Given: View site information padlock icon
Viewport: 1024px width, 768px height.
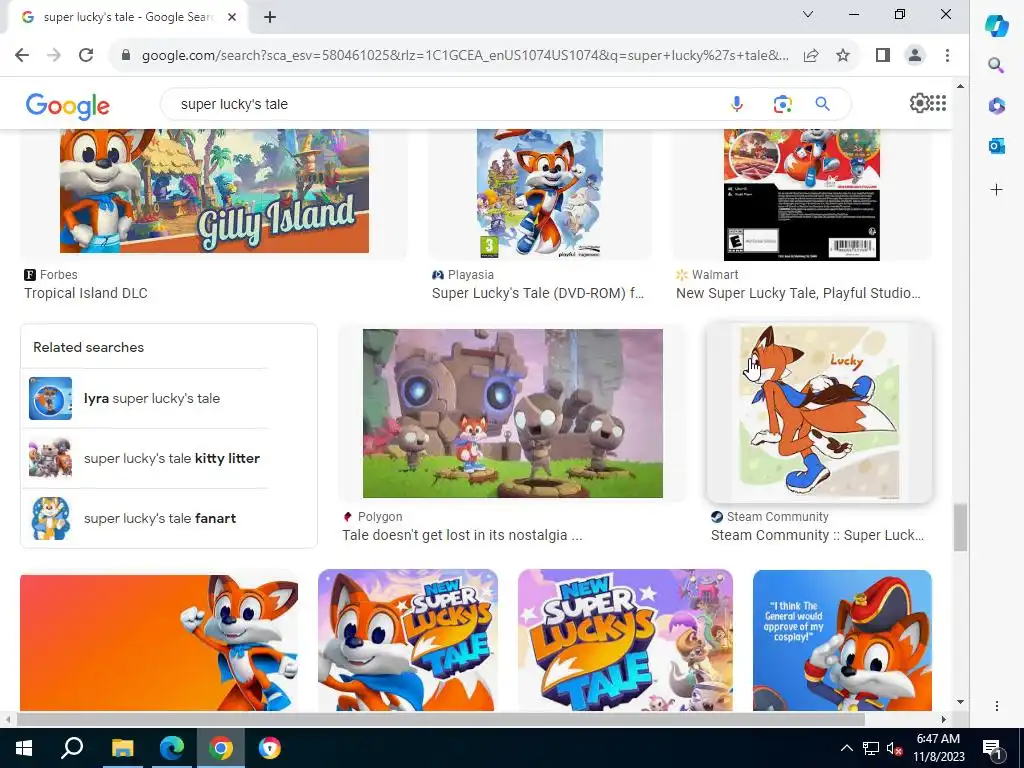Looking at the screenshot, I should tap(126, 56).
